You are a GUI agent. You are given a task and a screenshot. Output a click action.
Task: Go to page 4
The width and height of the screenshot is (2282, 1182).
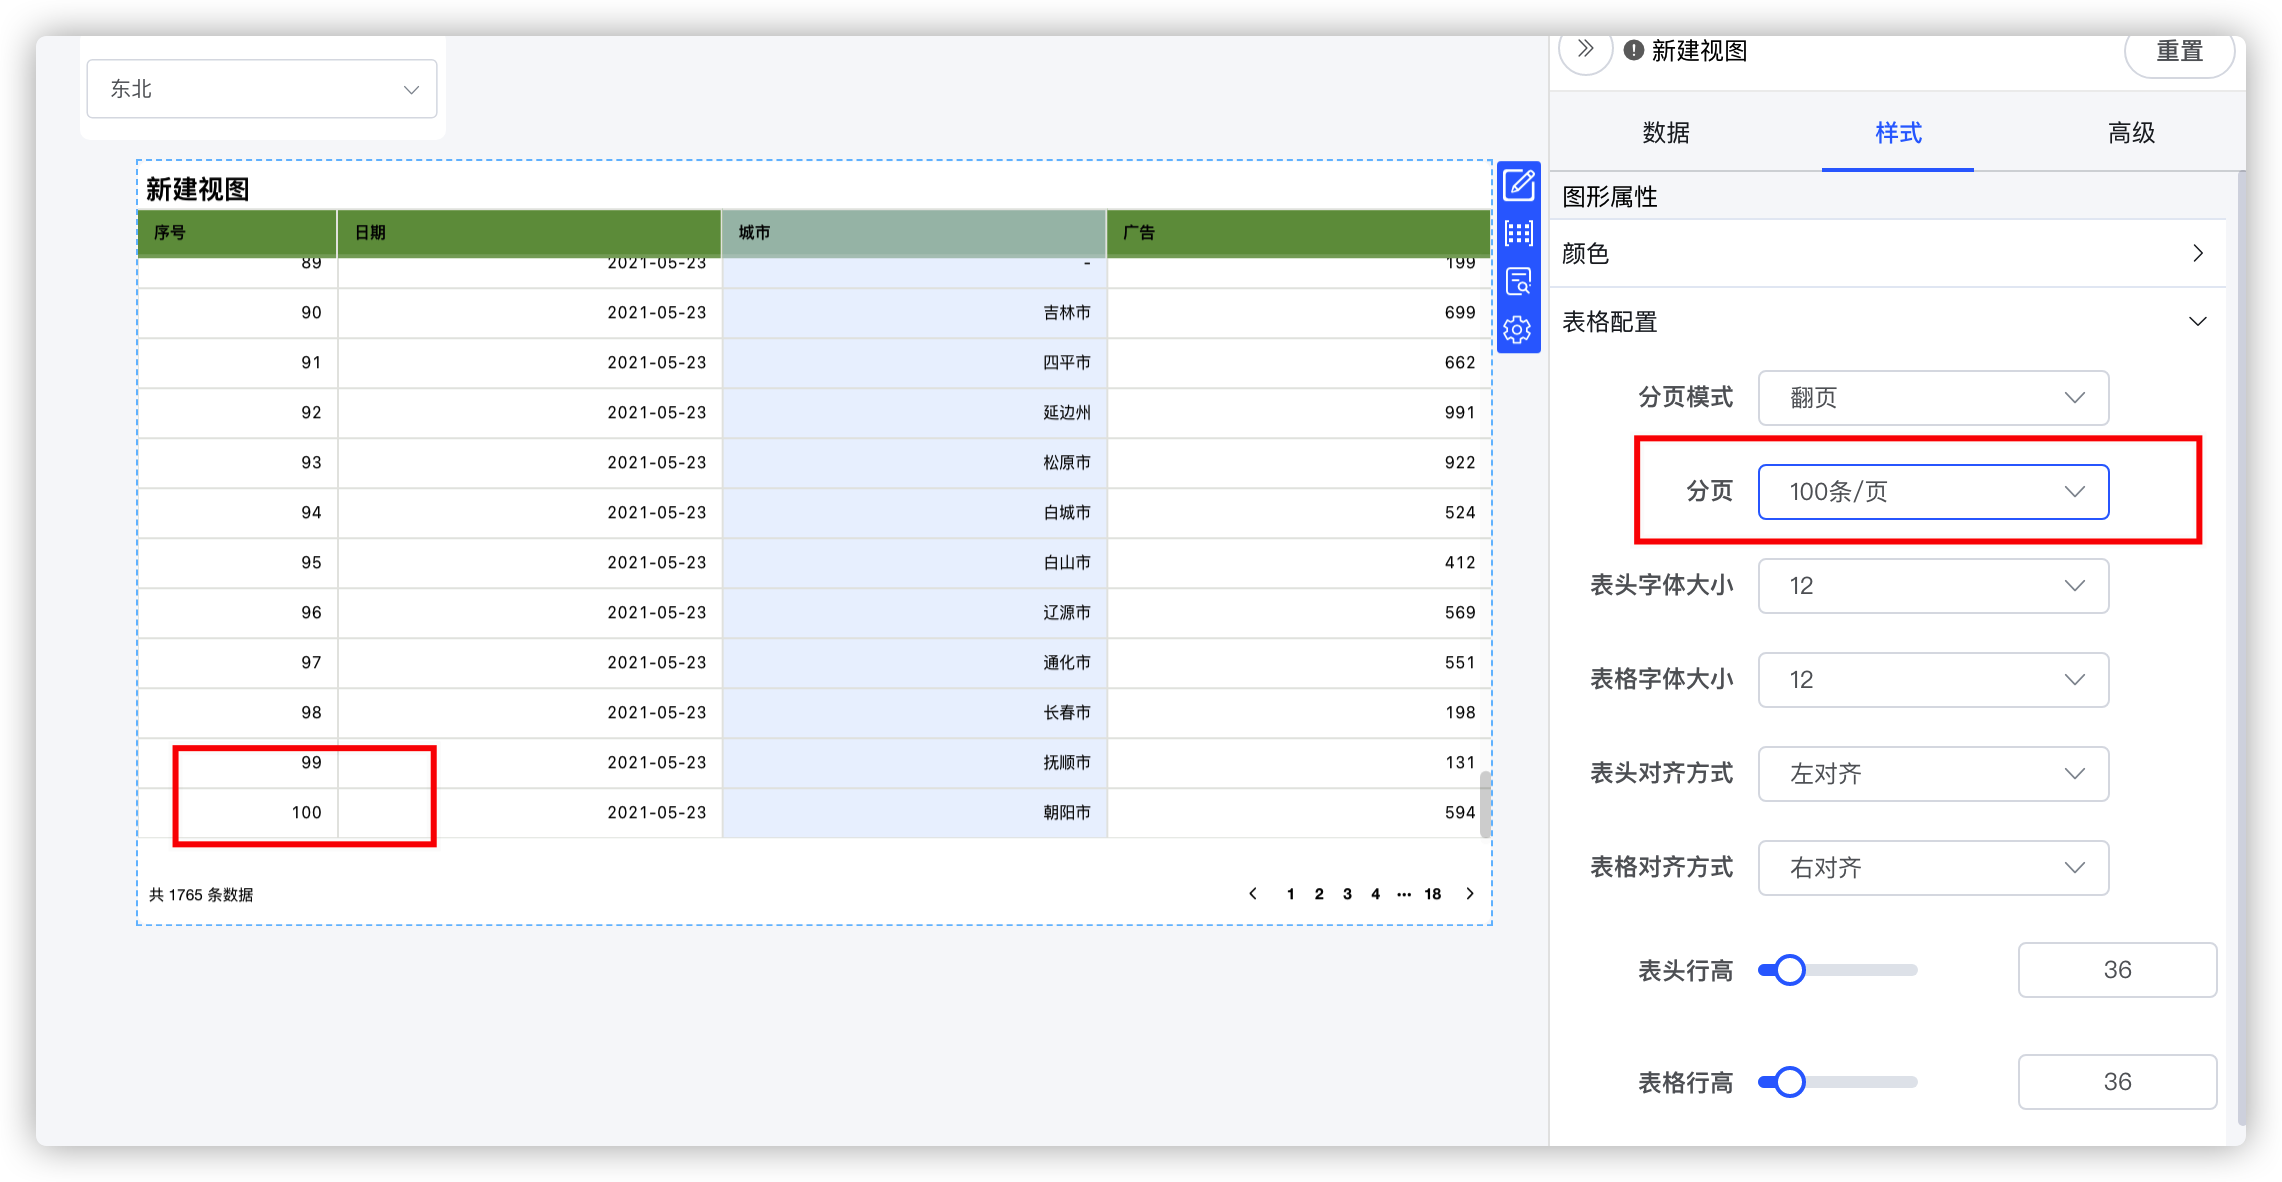pos(1375,894)
